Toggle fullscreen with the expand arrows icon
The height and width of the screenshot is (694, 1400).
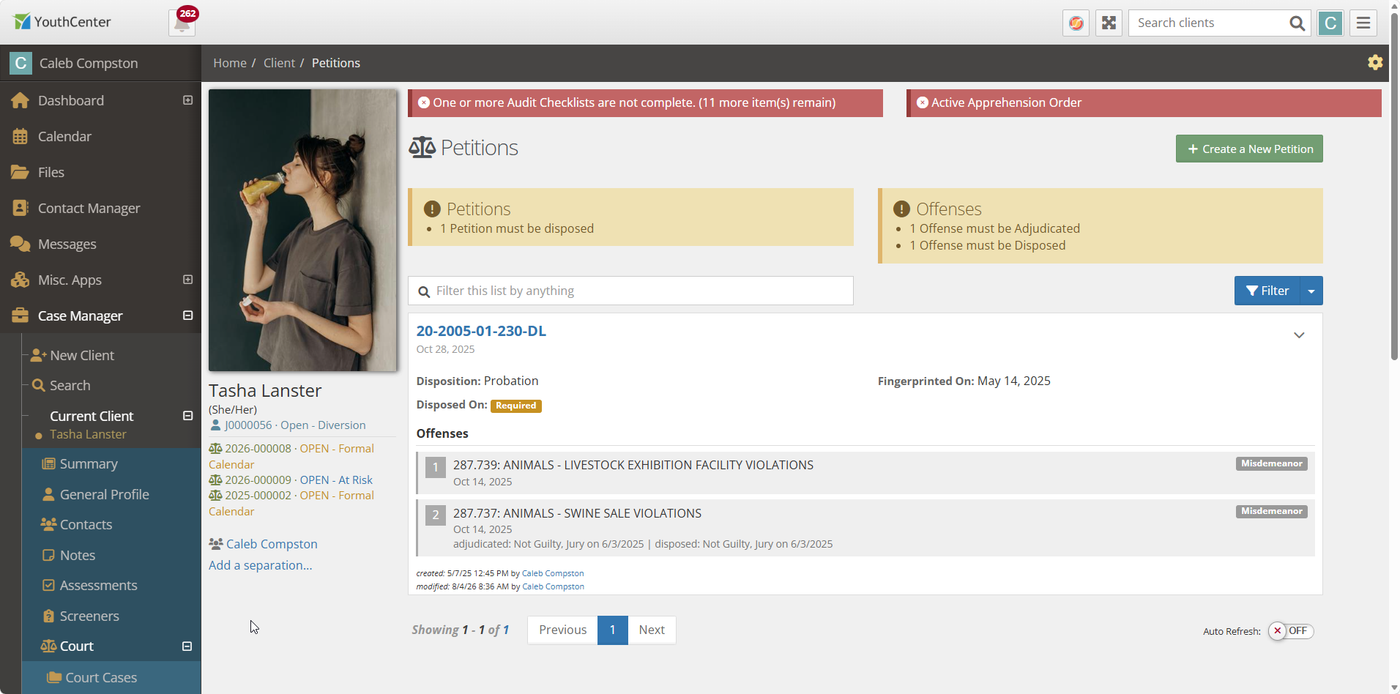click(x=1109, y=23)
